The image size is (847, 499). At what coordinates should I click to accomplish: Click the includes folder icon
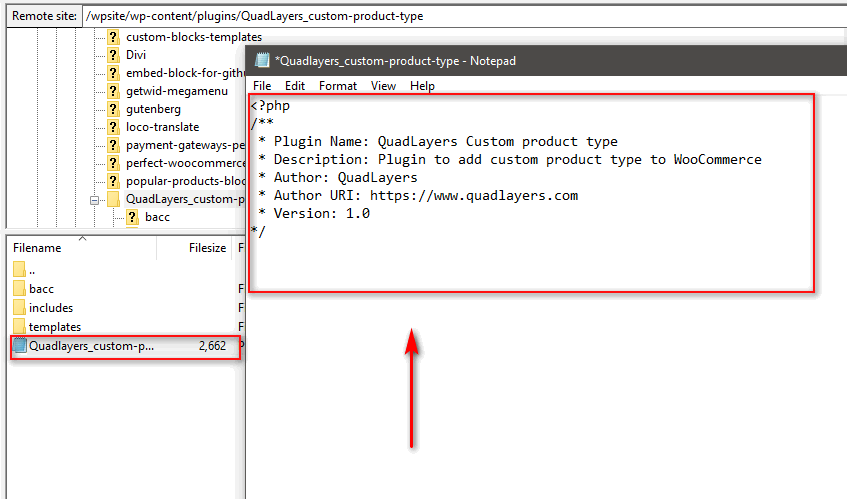(x=19, y=308)
